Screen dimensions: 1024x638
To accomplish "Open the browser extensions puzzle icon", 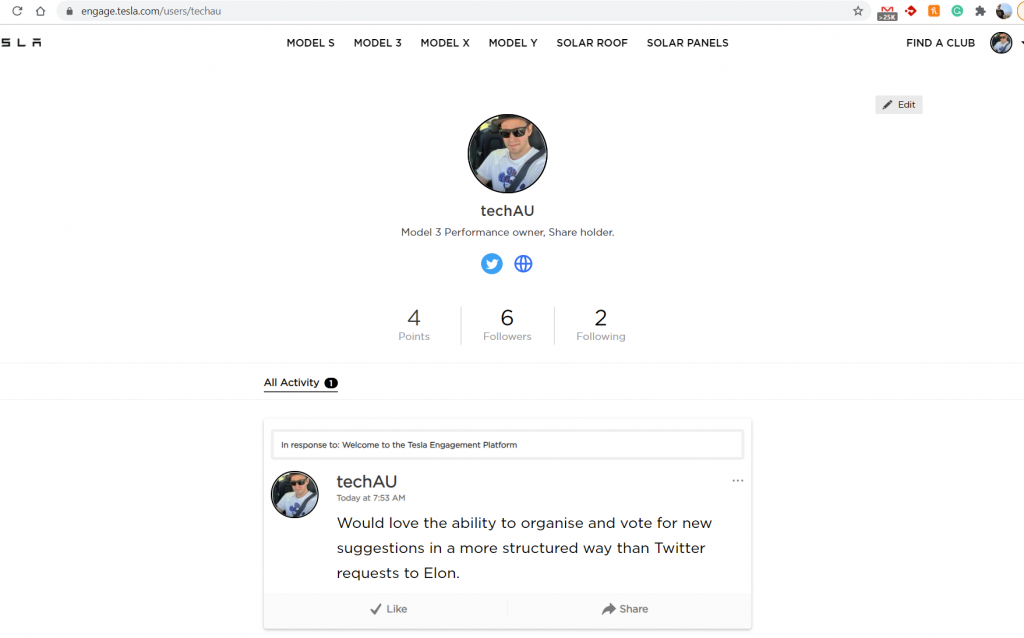I will coord(980,11).
